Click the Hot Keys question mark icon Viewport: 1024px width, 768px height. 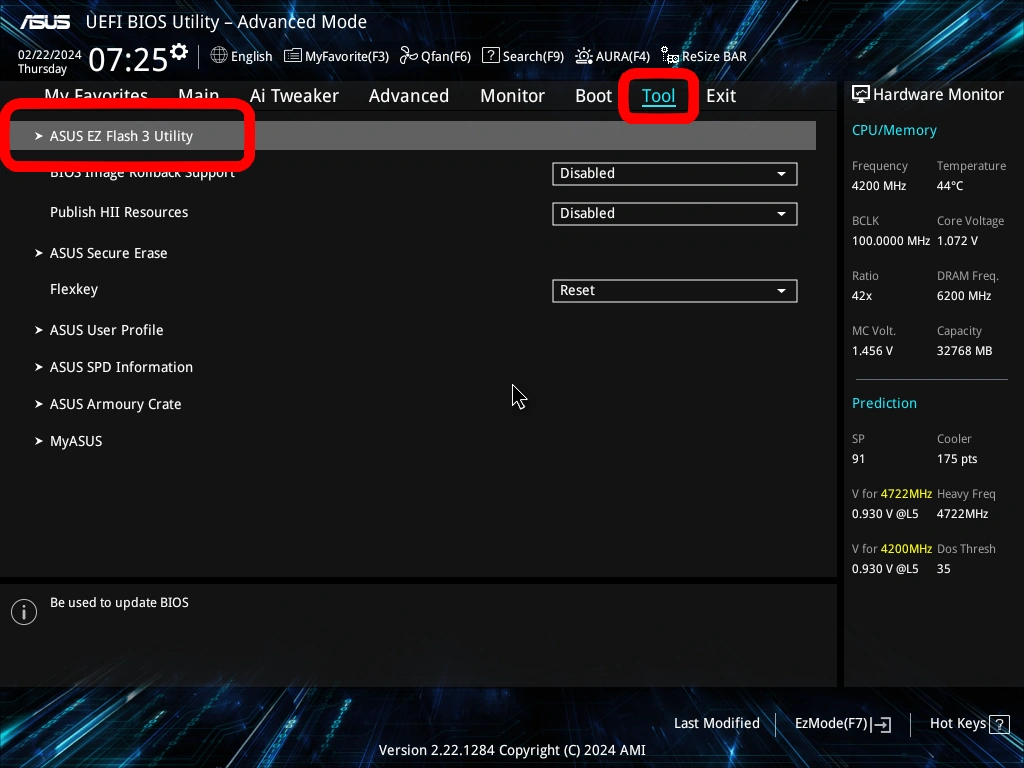pyautogui.click(x=999, y=724)
